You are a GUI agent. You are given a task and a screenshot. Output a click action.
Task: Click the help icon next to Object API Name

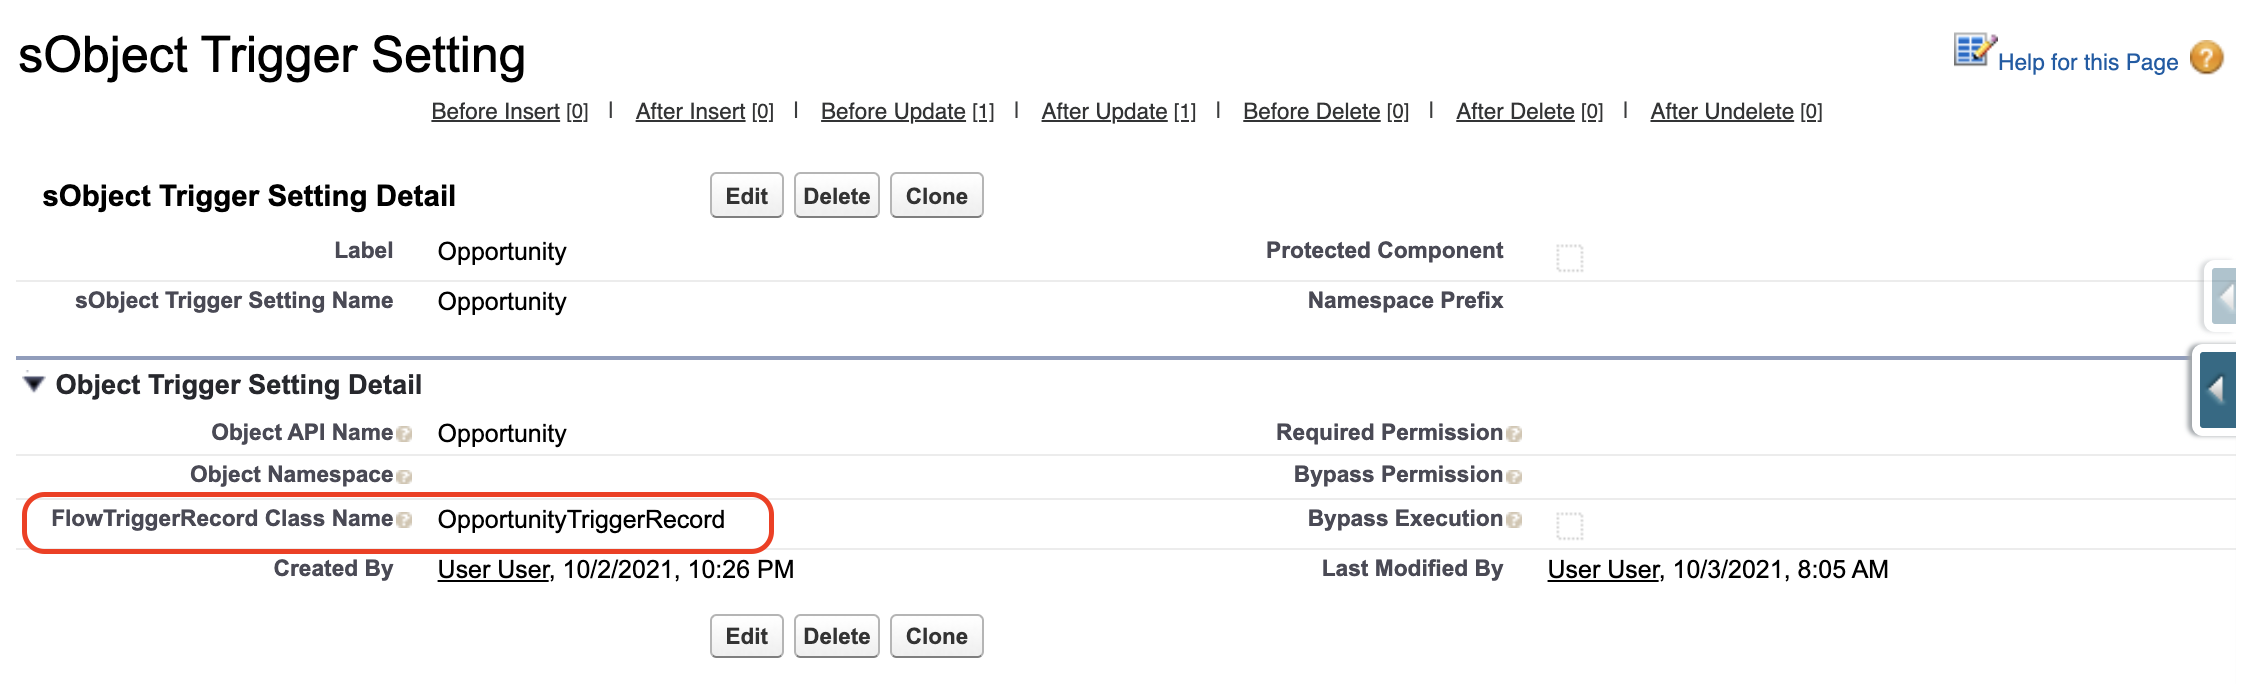click(404, 434)
